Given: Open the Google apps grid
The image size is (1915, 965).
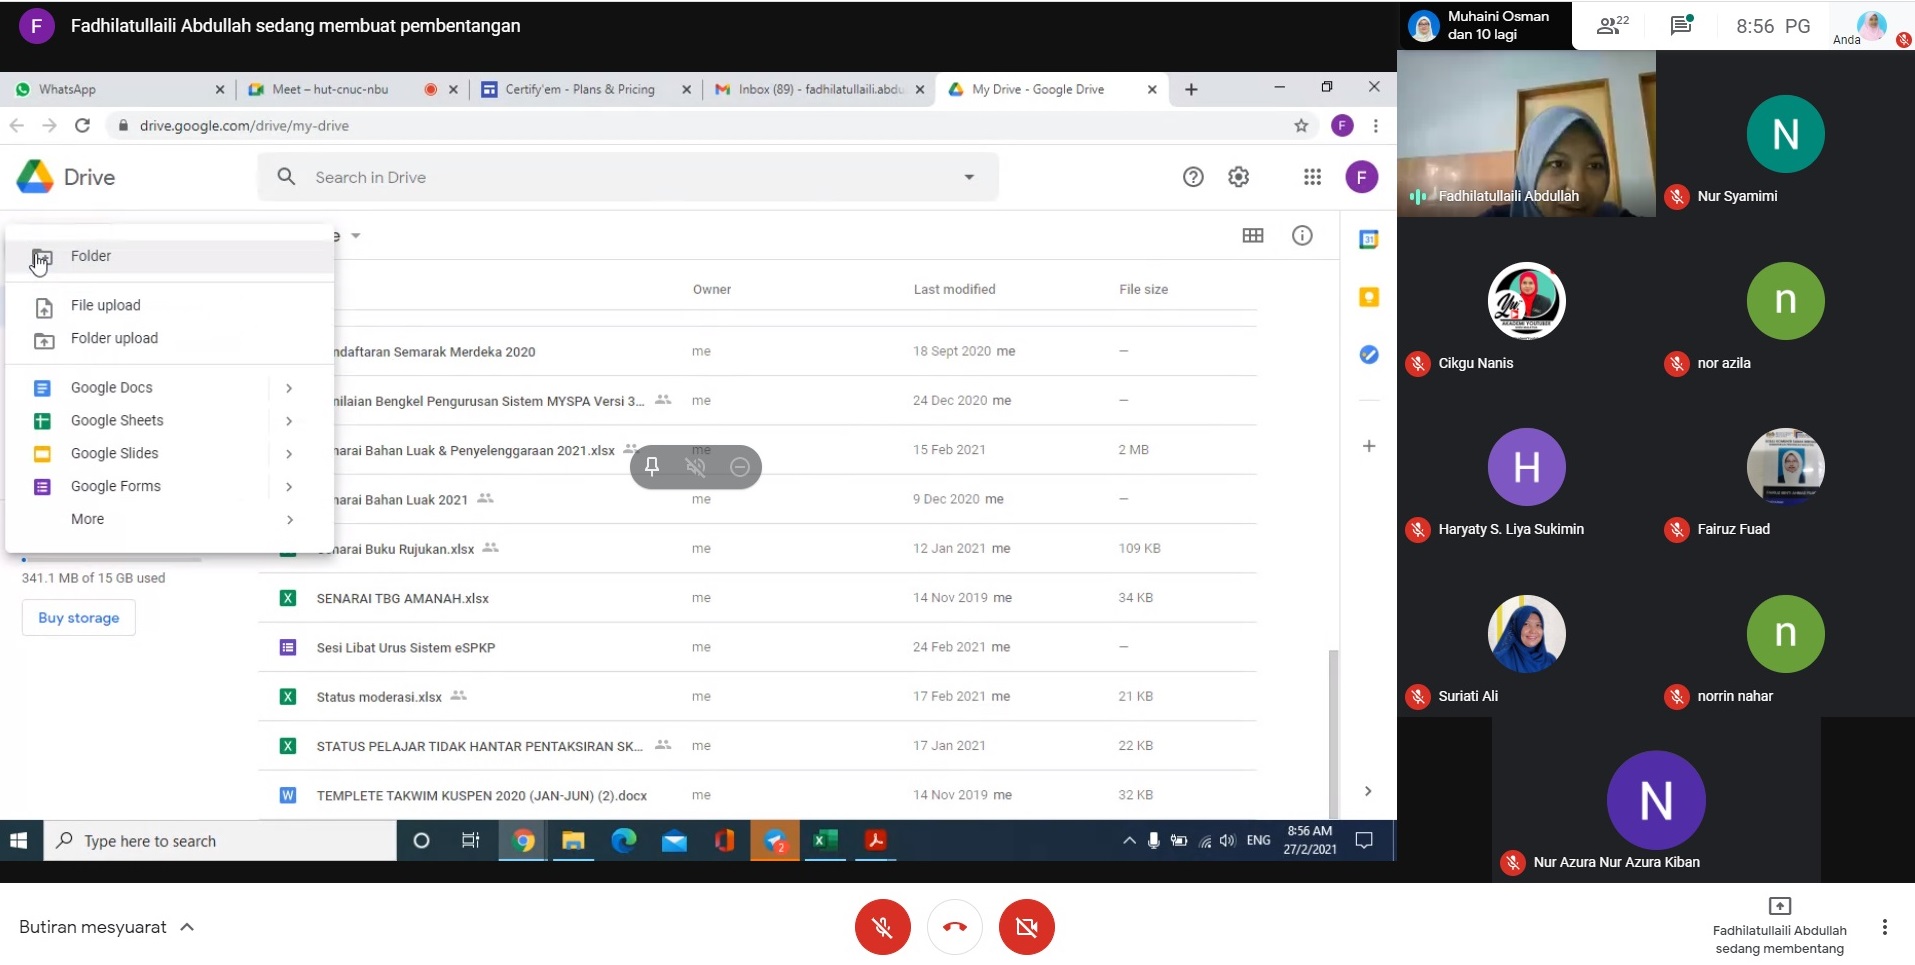Looking at the screenshot, I should pyautogui.click(x=1312, y=177).
